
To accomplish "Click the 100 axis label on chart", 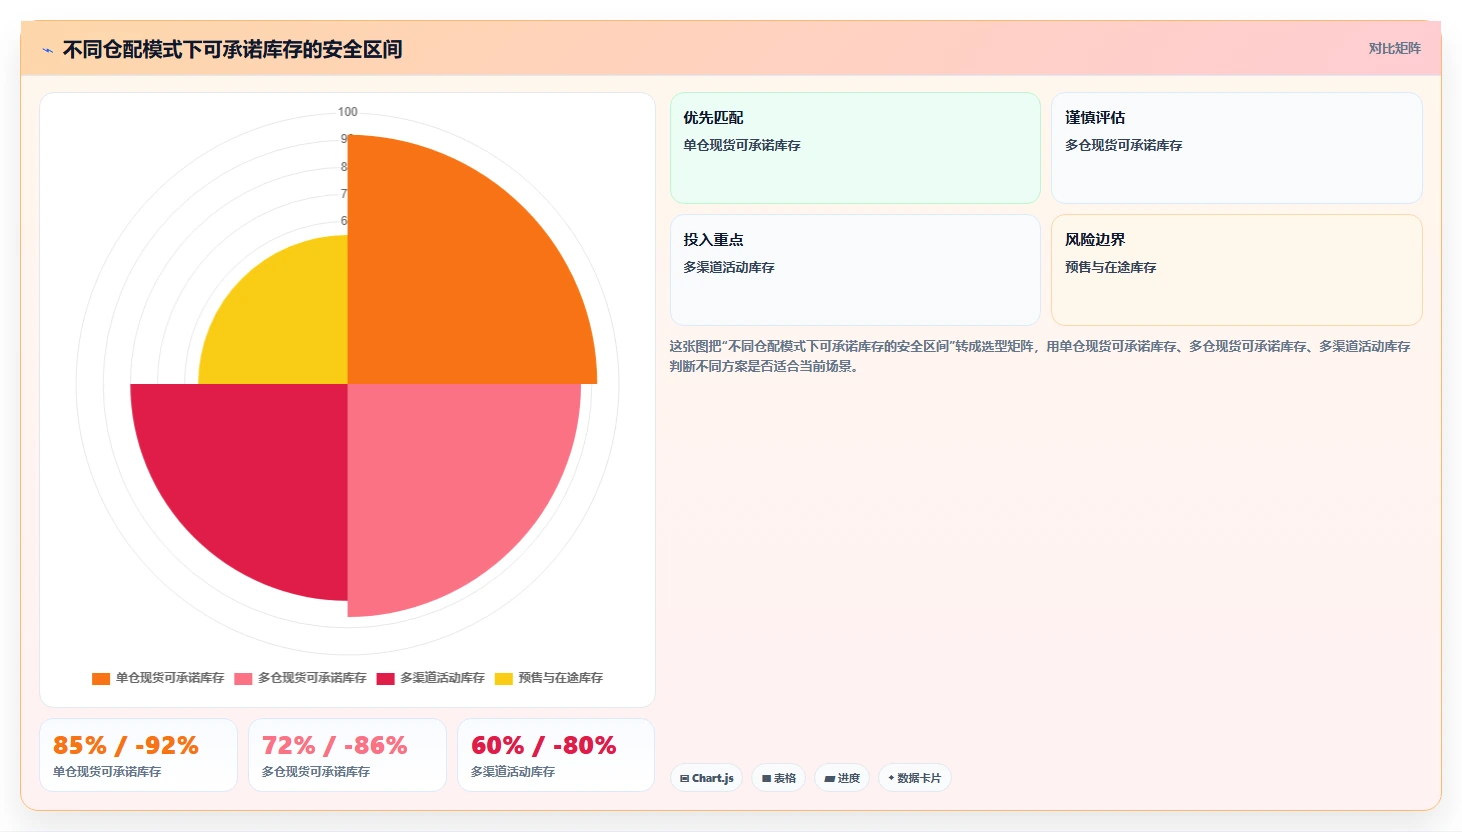I will (347, 112).
